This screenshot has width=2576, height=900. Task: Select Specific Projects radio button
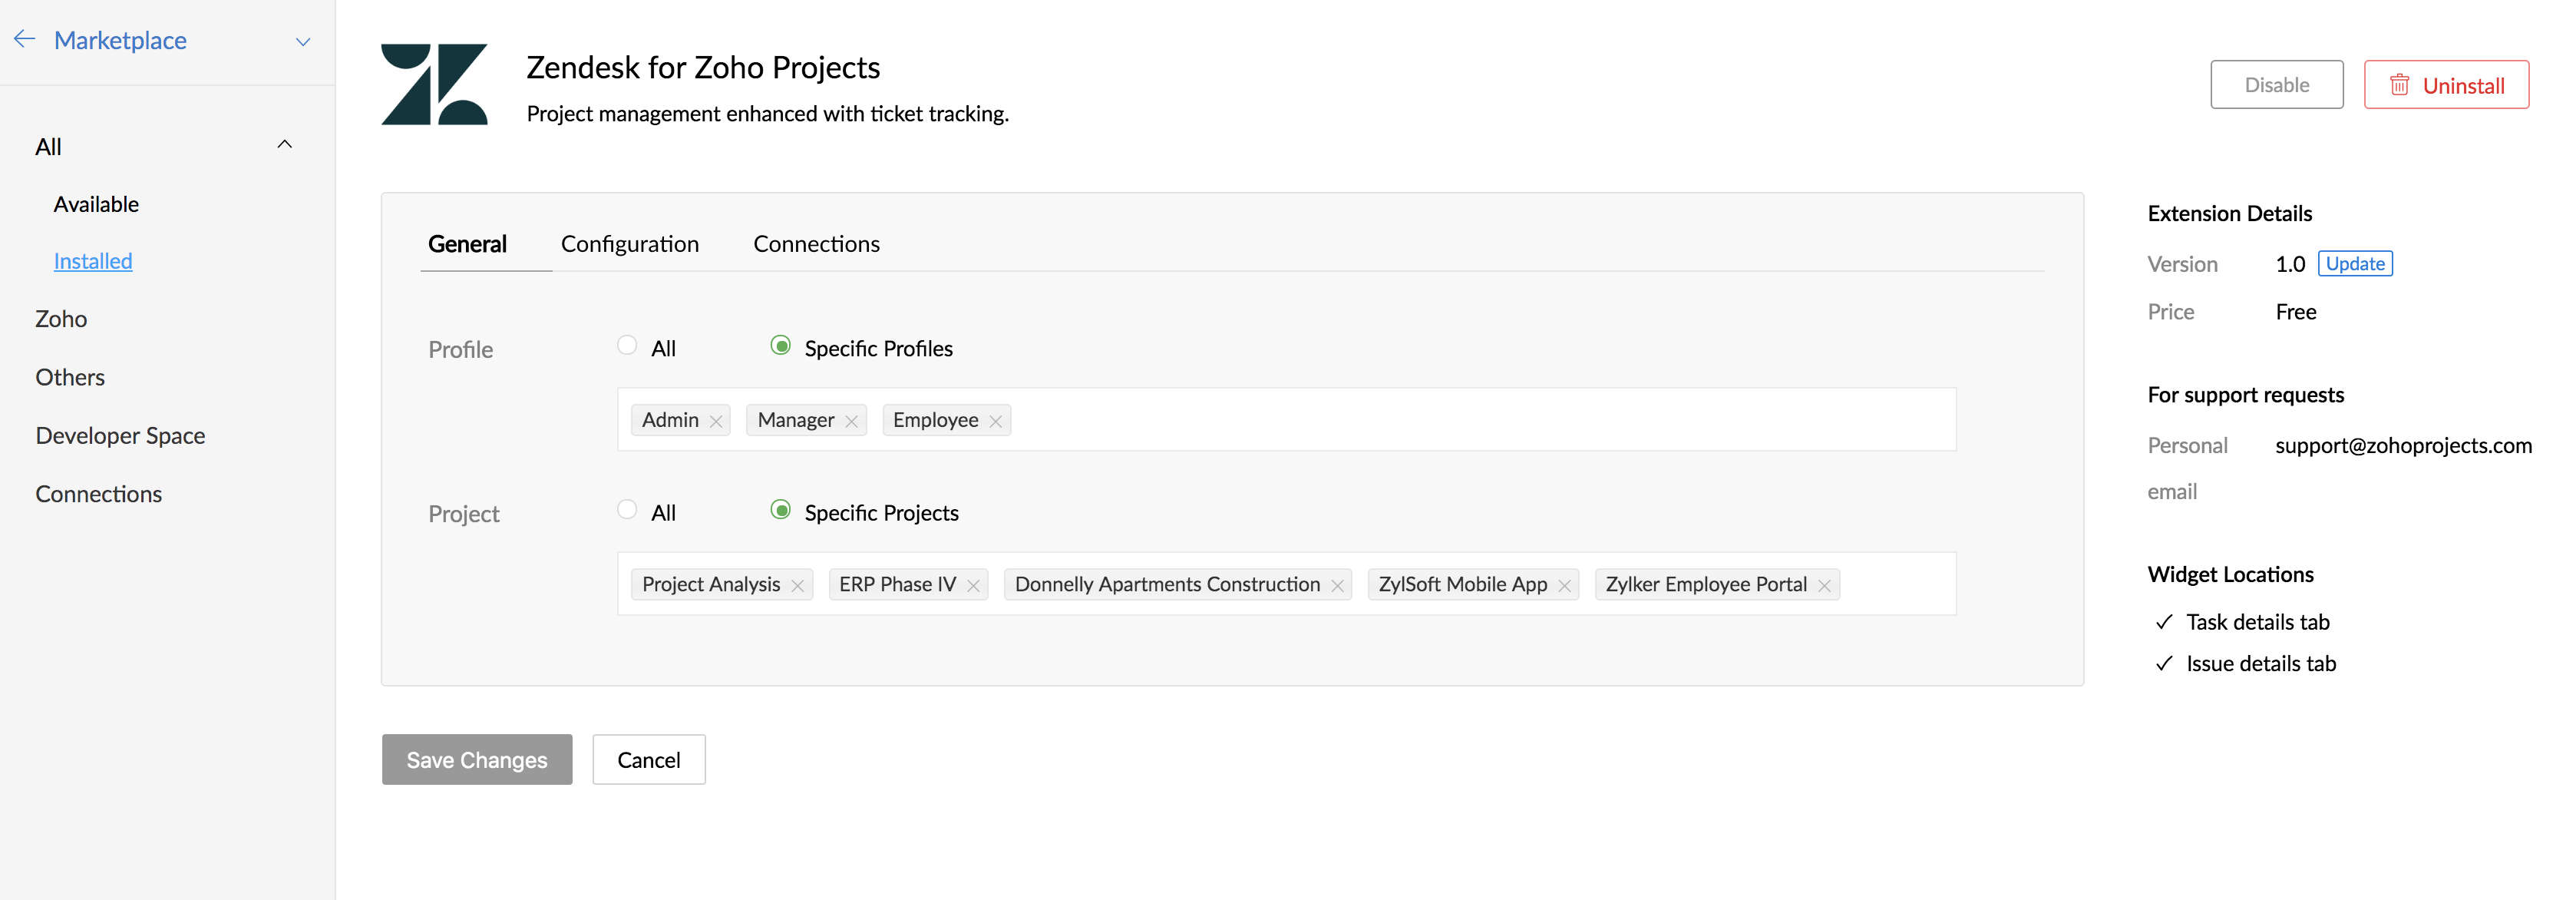tap(781, 509)
